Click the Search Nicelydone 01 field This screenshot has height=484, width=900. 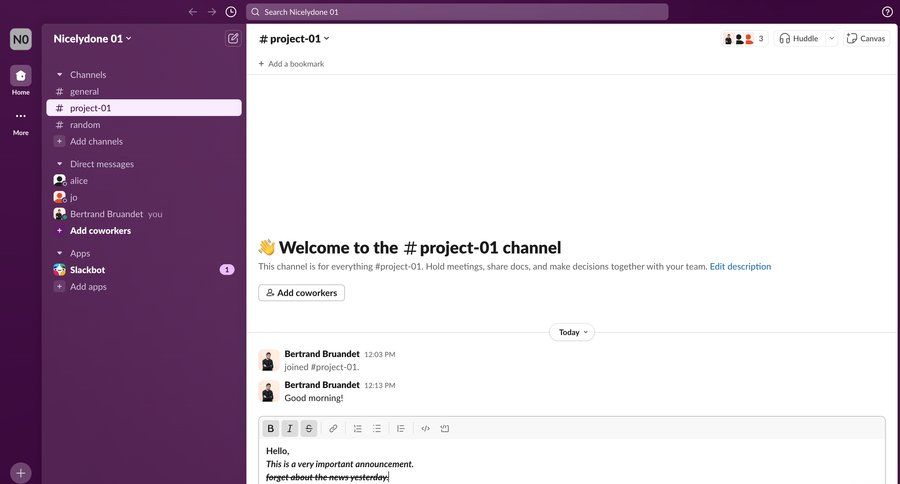coord(457,11)
